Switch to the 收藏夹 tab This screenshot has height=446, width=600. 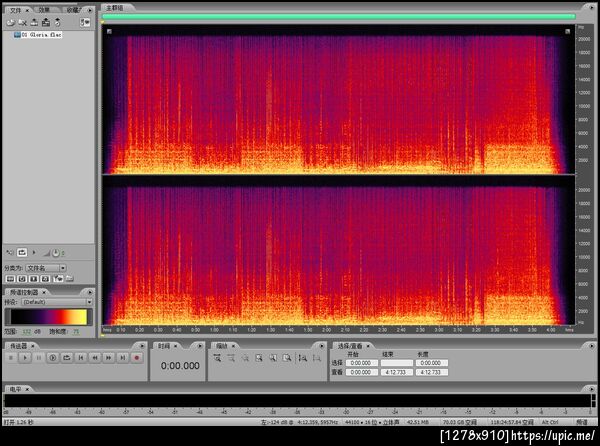(74, 10)
